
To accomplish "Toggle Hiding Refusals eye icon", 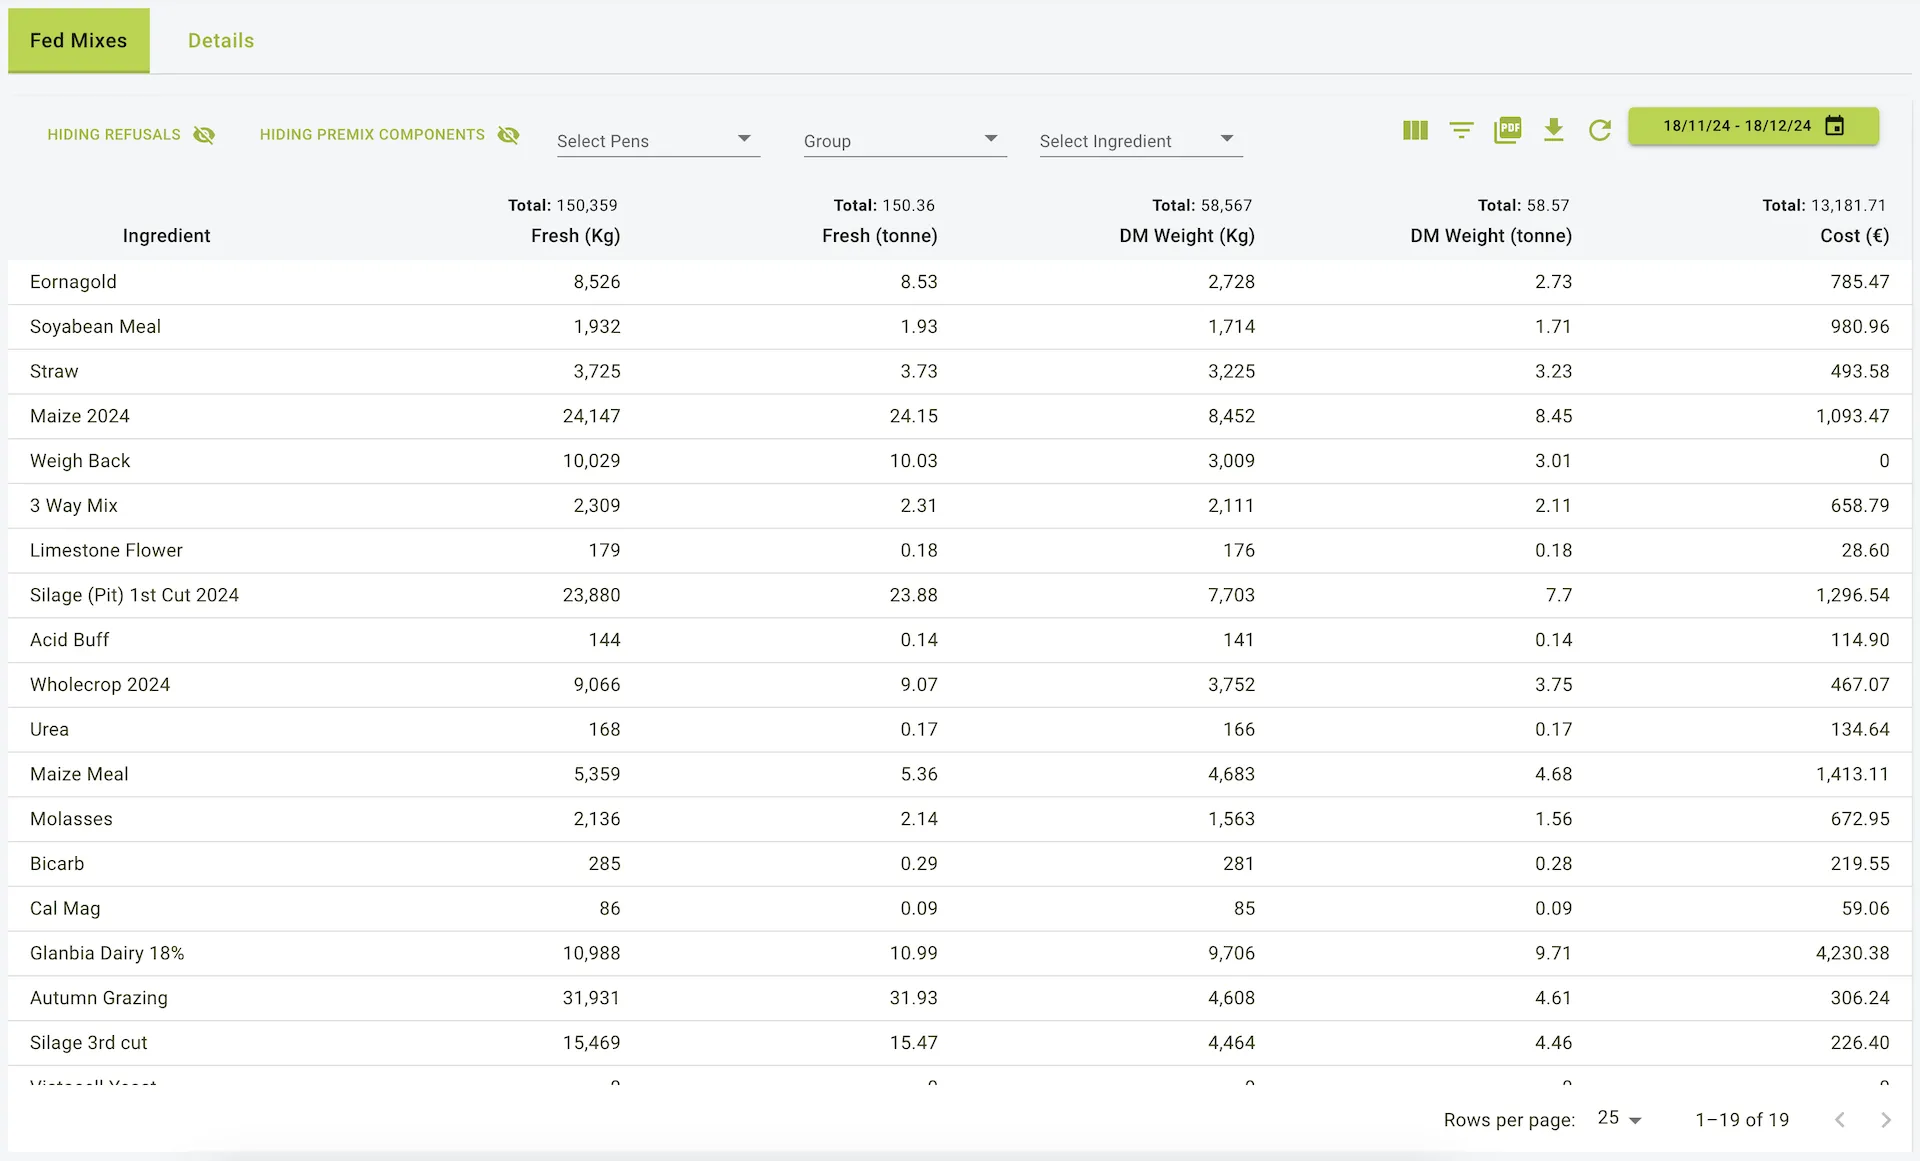I will [x=204, y=135].
